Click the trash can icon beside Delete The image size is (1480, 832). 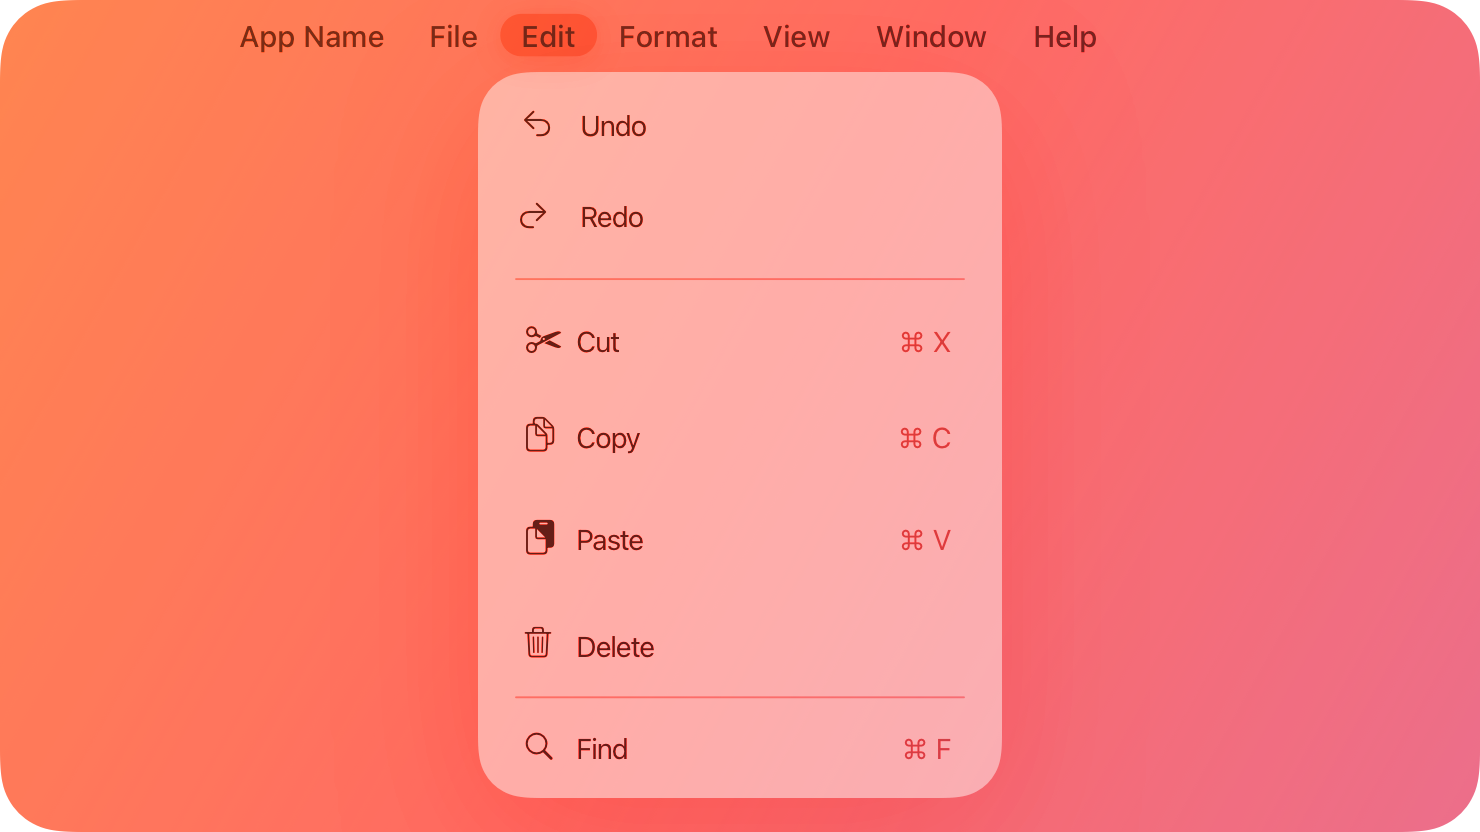(x=538, y=644)
